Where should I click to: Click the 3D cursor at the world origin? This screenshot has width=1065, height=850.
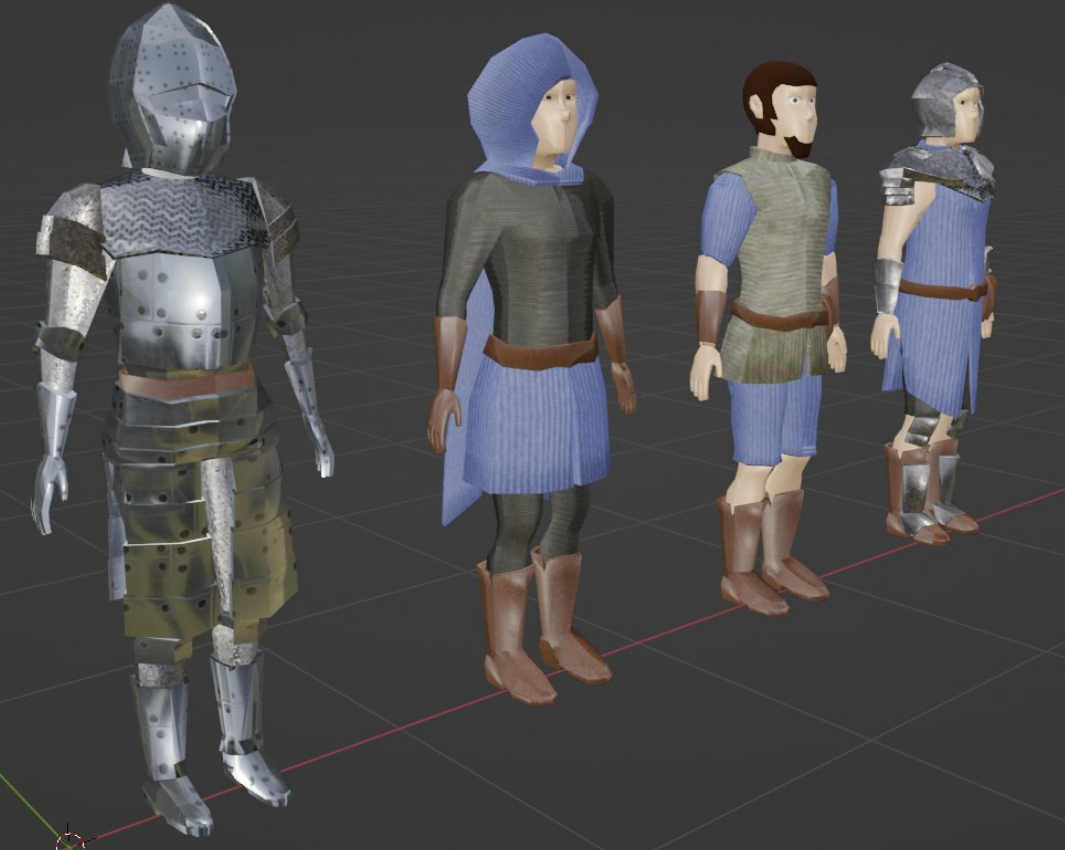click(x=69, y=840)
